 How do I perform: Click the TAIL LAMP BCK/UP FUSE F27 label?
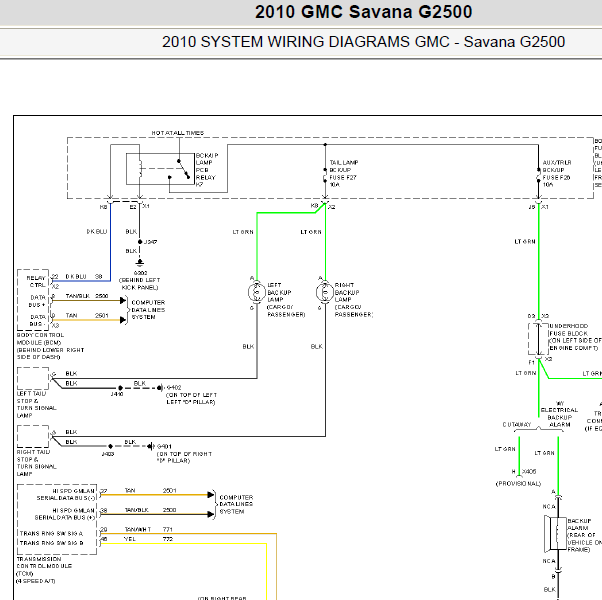click(x=344, y=174)
